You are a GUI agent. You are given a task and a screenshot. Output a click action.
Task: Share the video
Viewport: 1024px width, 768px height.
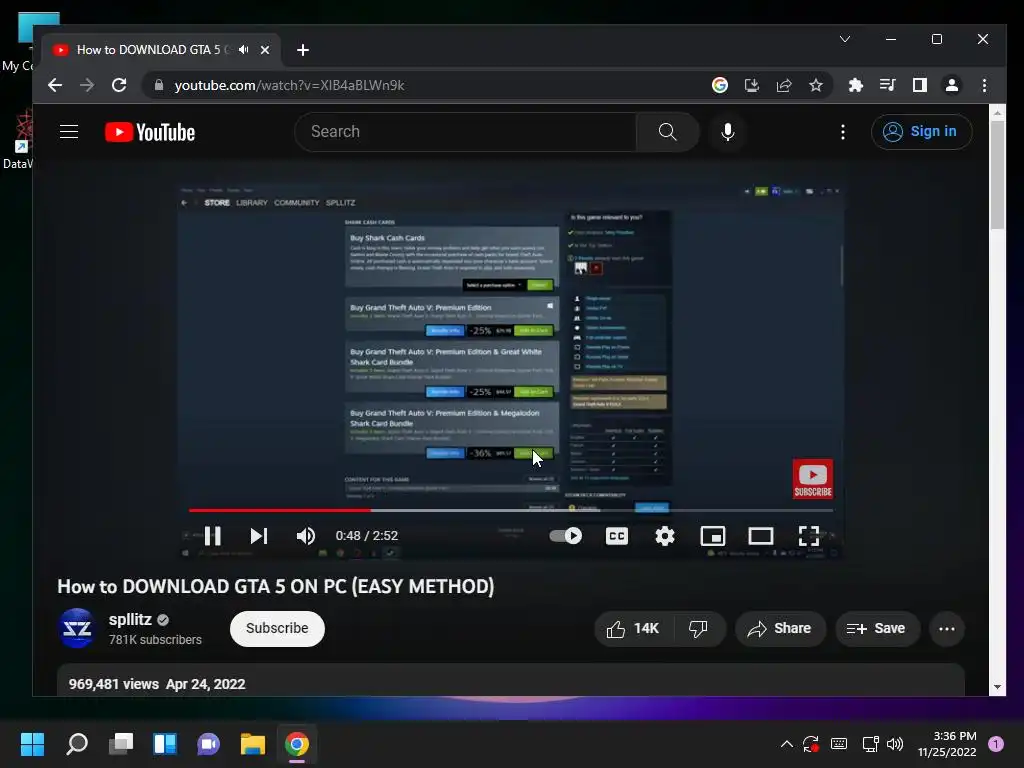click(780, 628)
